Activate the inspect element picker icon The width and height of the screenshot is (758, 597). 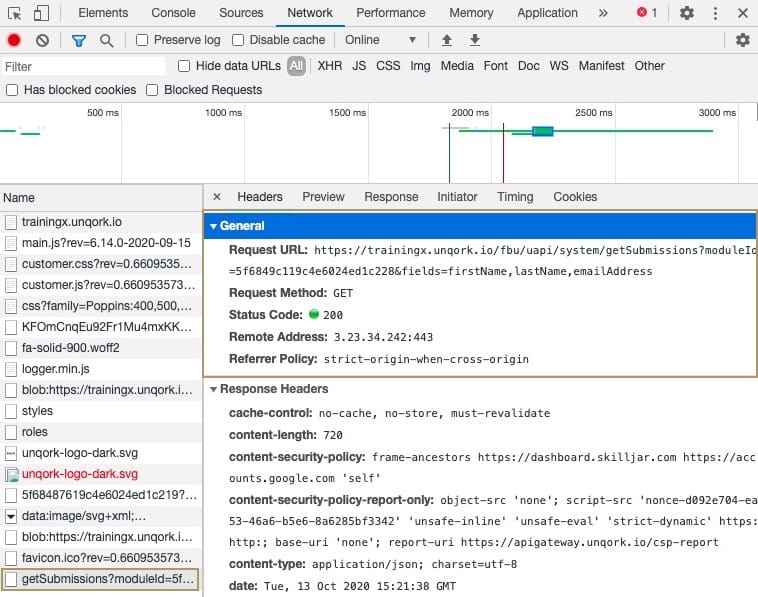tap(15, 13)
